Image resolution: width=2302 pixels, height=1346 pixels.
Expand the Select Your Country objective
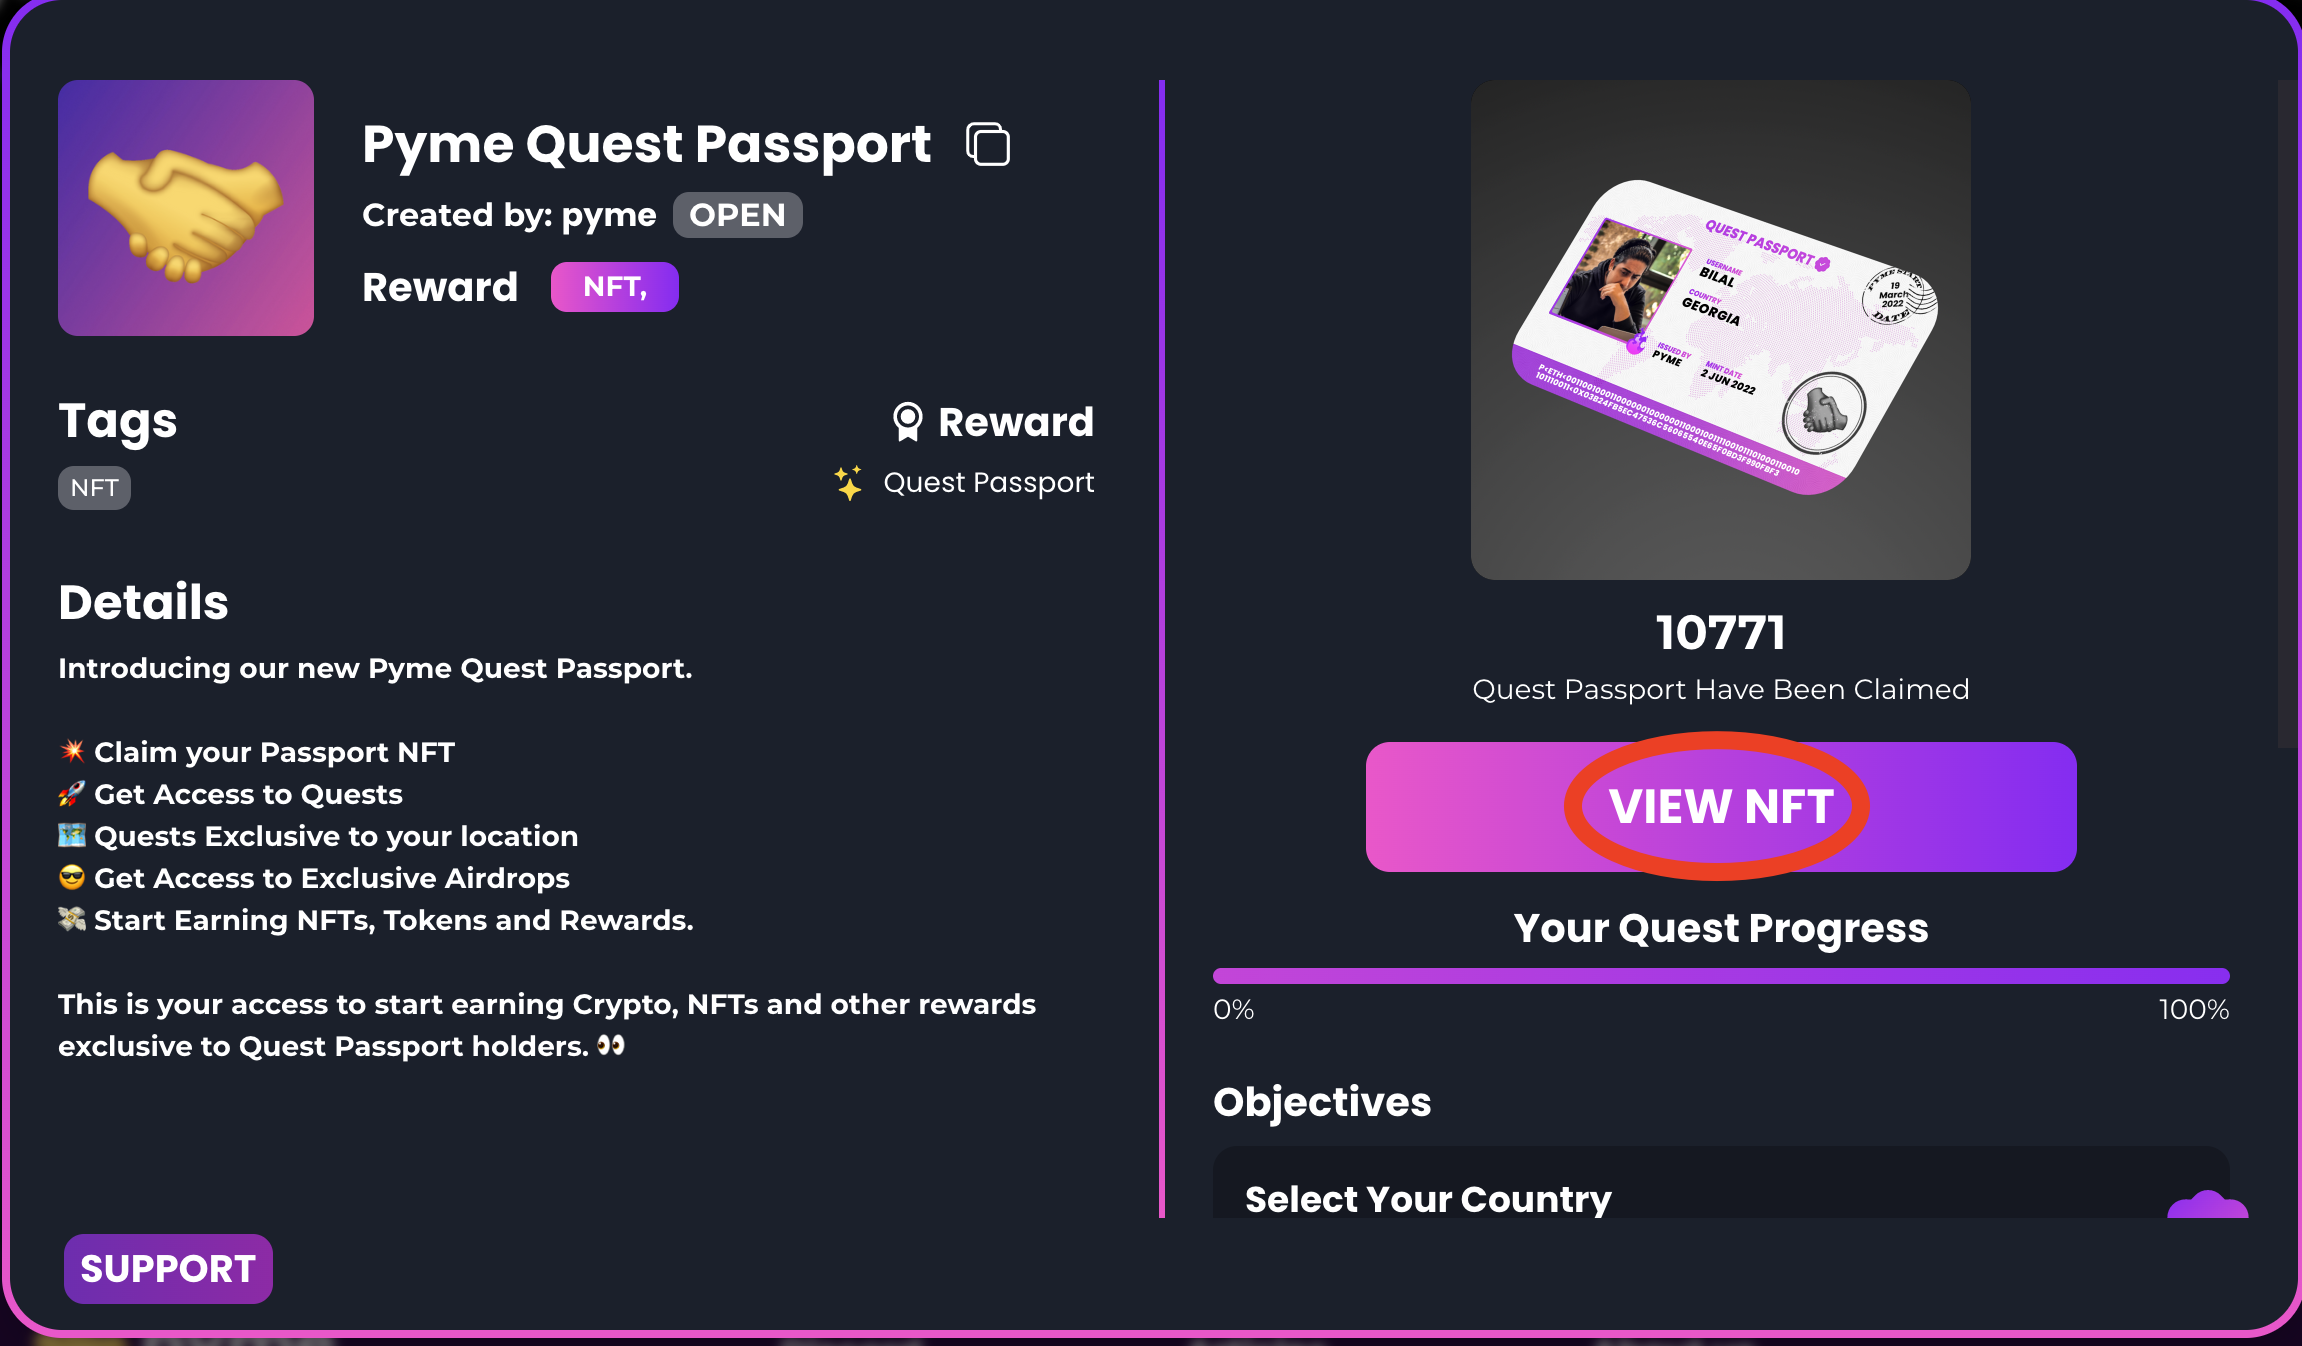point(1427,1198)
